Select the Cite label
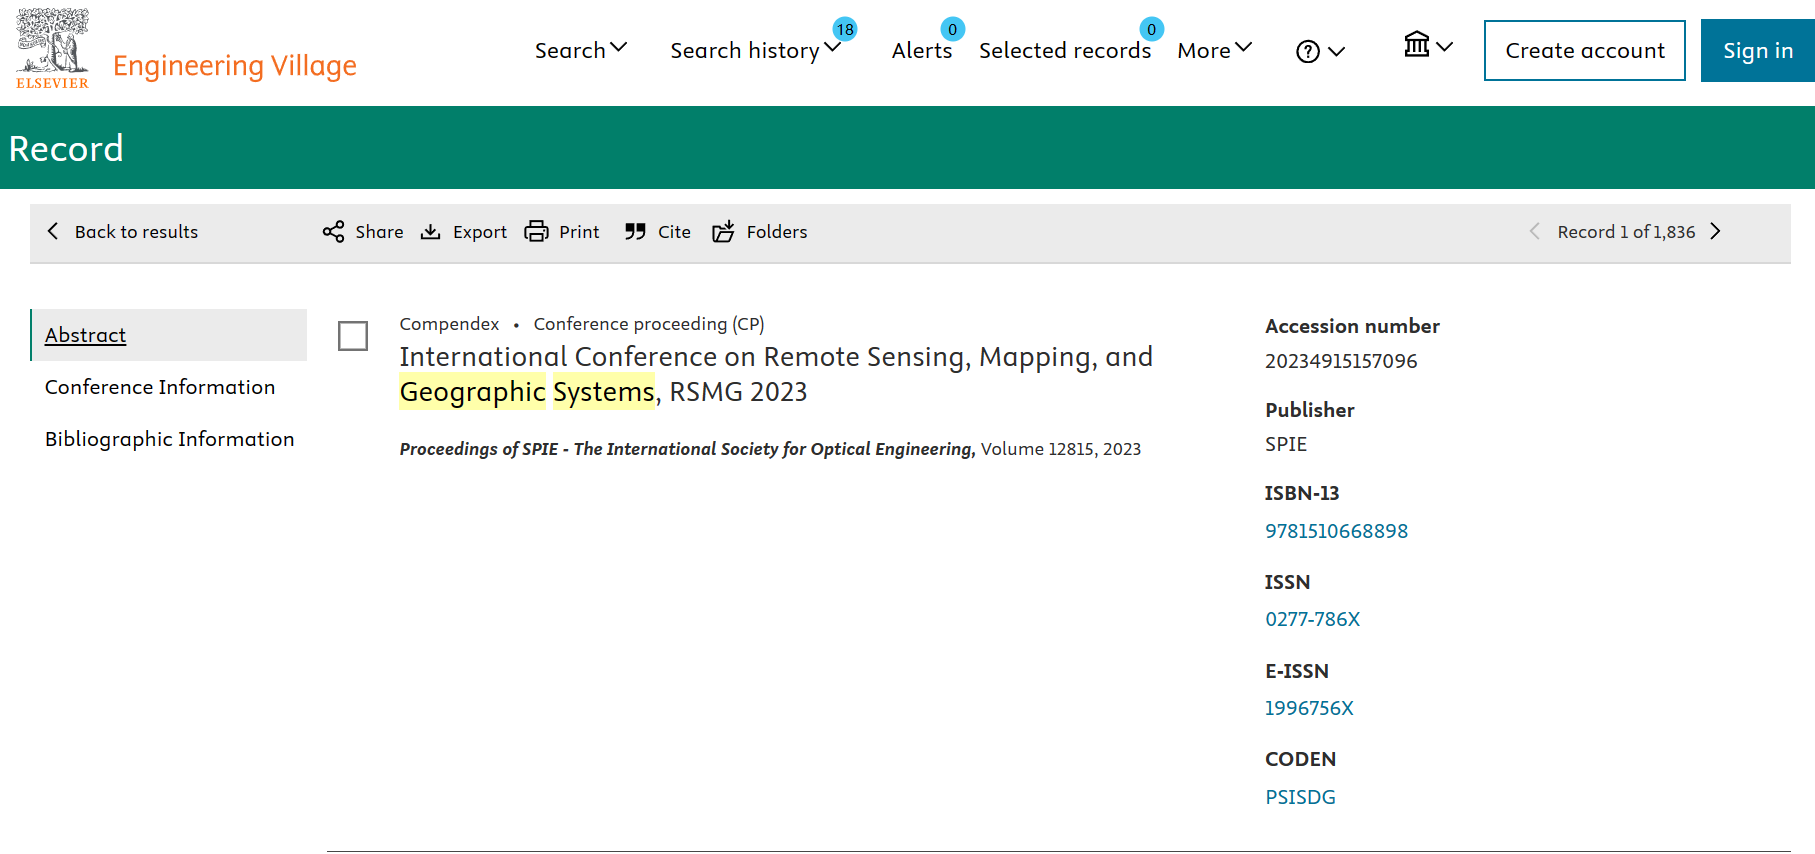 674,232
